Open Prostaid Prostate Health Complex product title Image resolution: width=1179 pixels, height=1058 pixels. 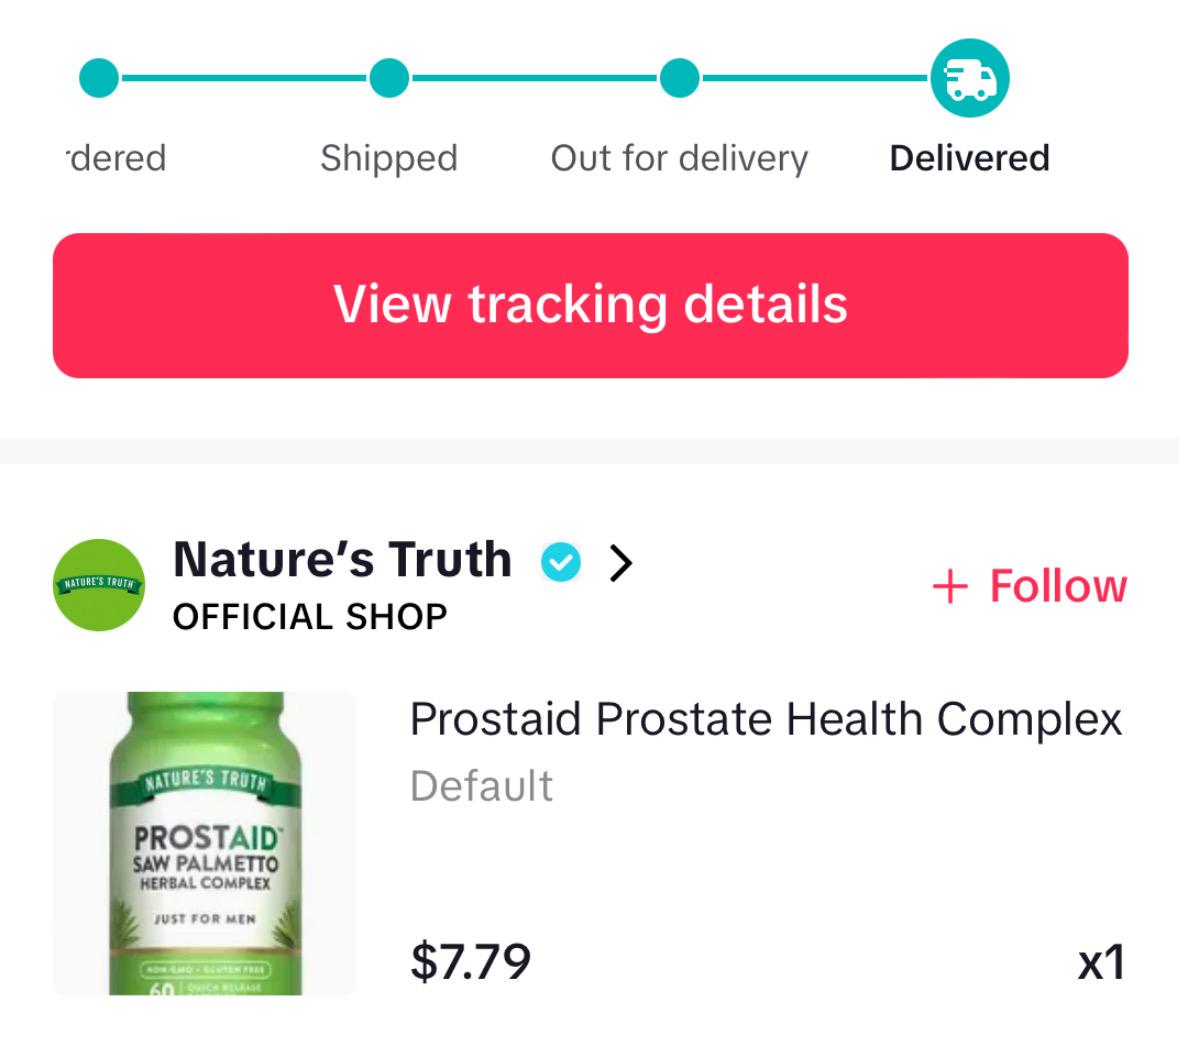(x=765, y=719)
